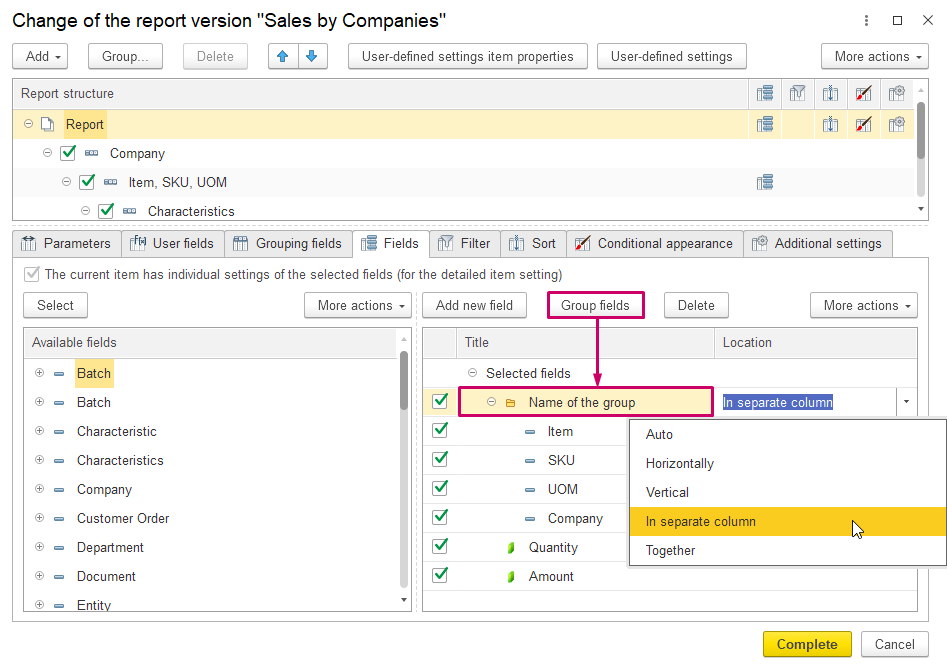This screenshot has width=947, height=667.
Task: Open the window's three-dot menu
Action: coord(866,21)
